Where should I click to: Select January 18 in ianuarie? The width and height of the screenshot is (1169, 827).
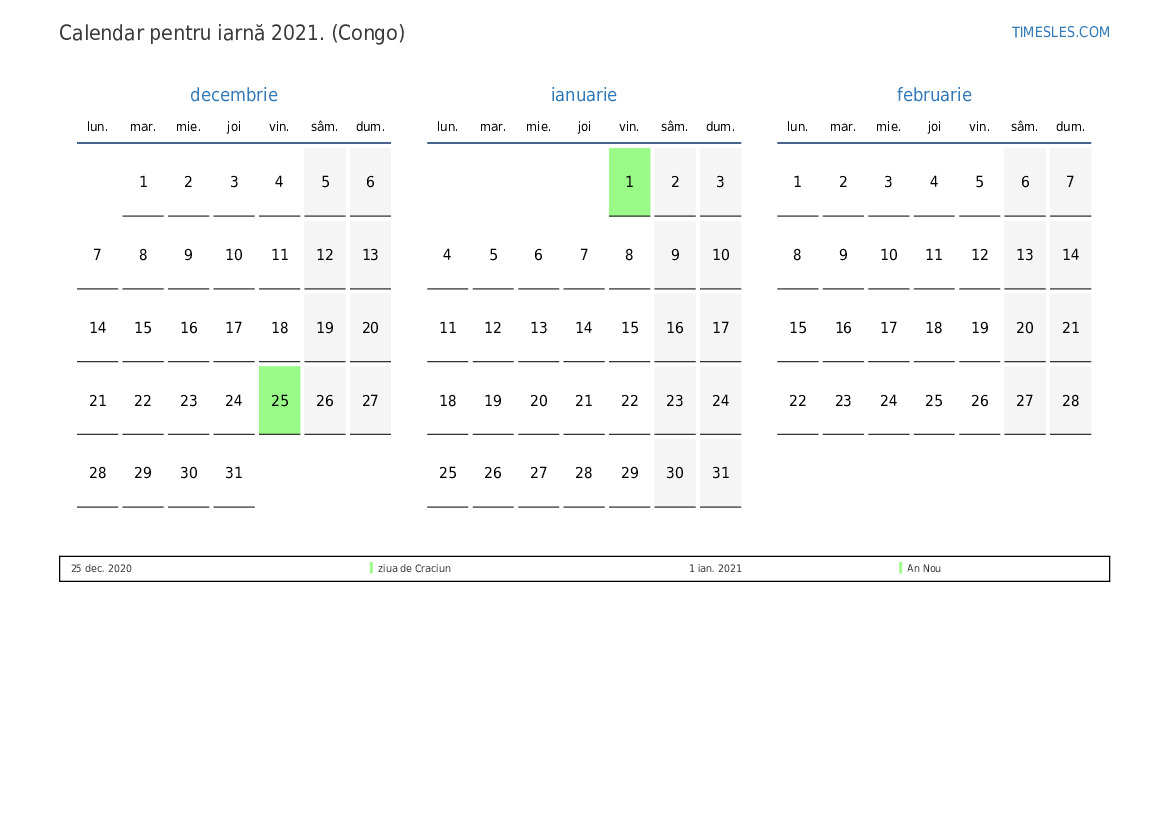(447, 400)
